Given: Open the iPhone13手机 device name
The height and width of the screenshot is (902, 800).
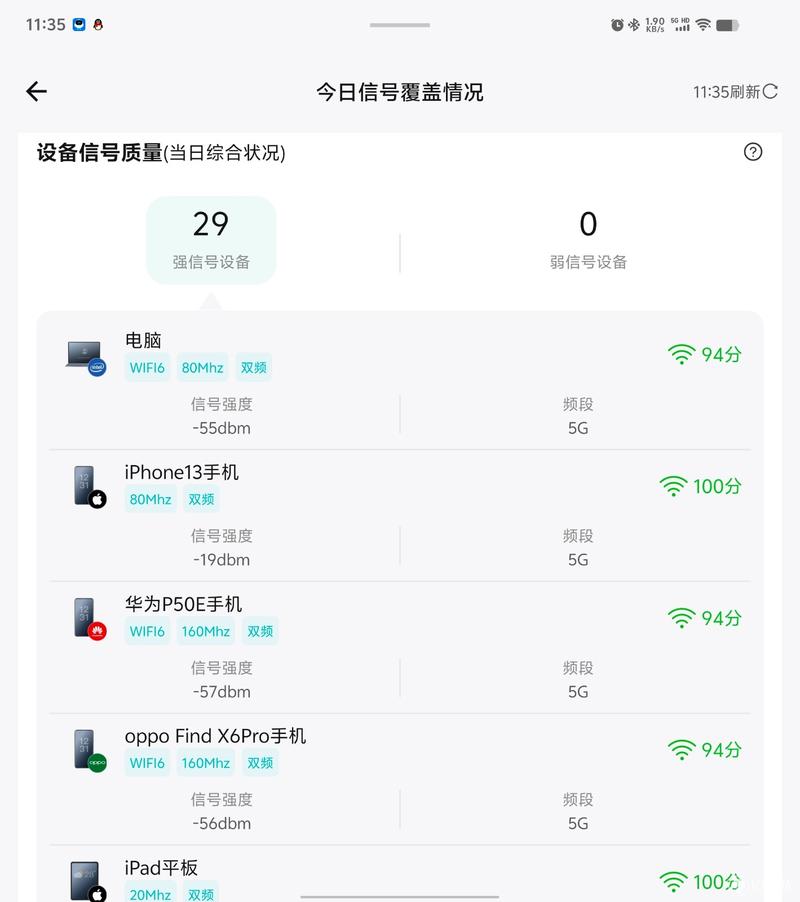Looking at the screenshot, I should [182, 472].
